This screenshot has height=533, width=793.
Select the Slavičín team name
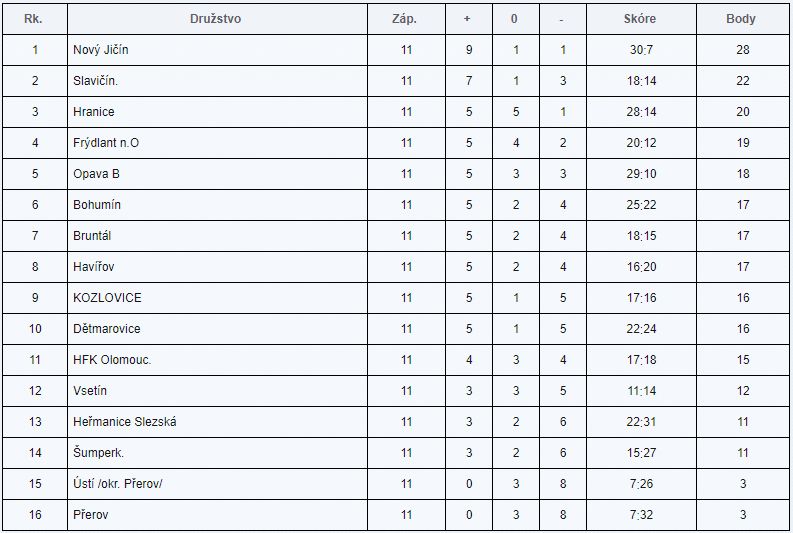coord(97,81)
